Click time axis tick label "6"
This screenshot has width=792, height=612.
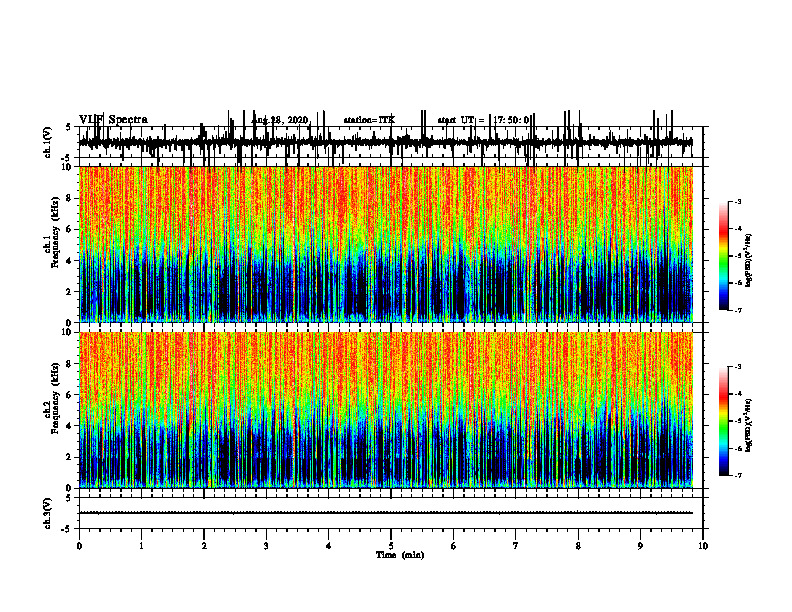click(x=454, y=546)
